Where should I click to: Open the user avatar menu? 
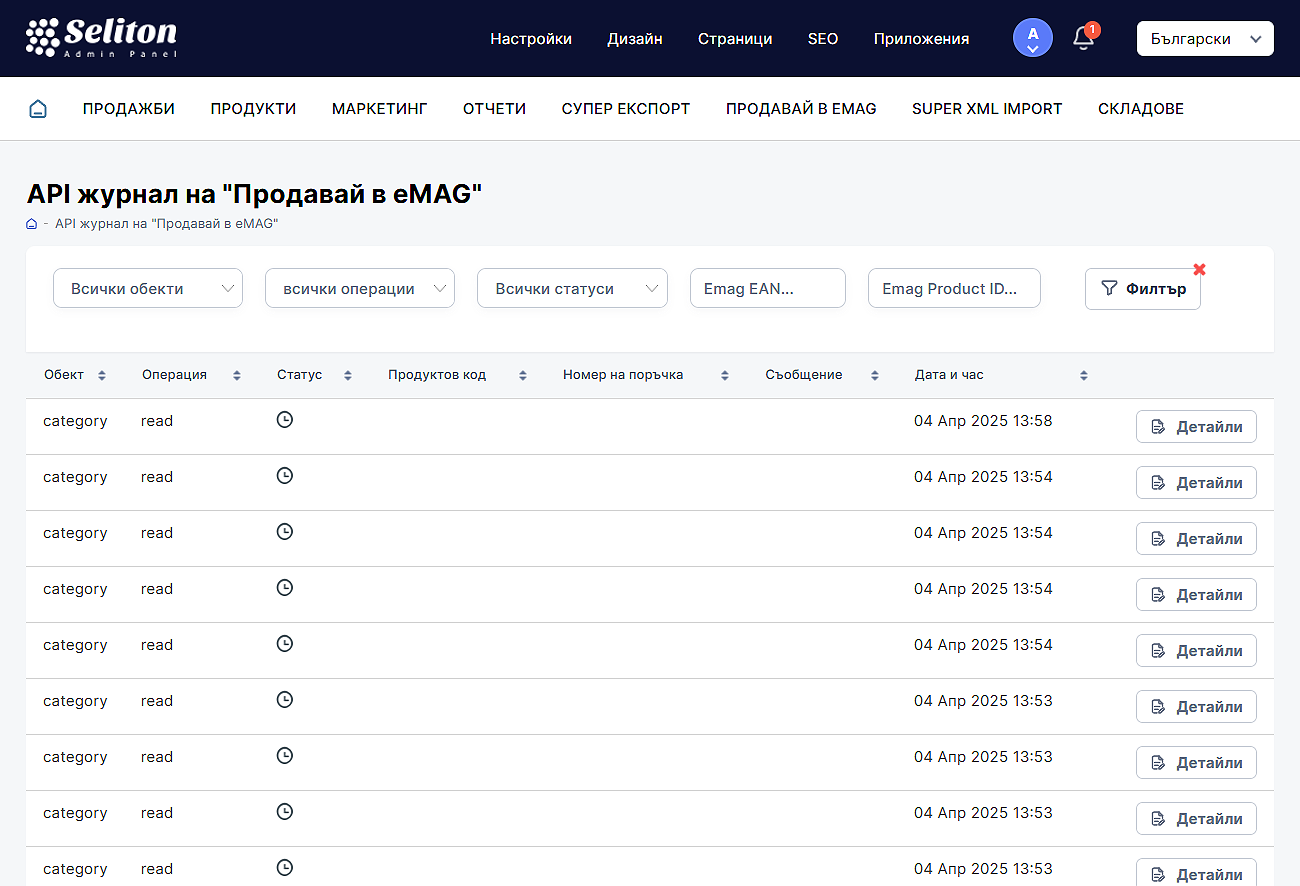[1032, 37]
